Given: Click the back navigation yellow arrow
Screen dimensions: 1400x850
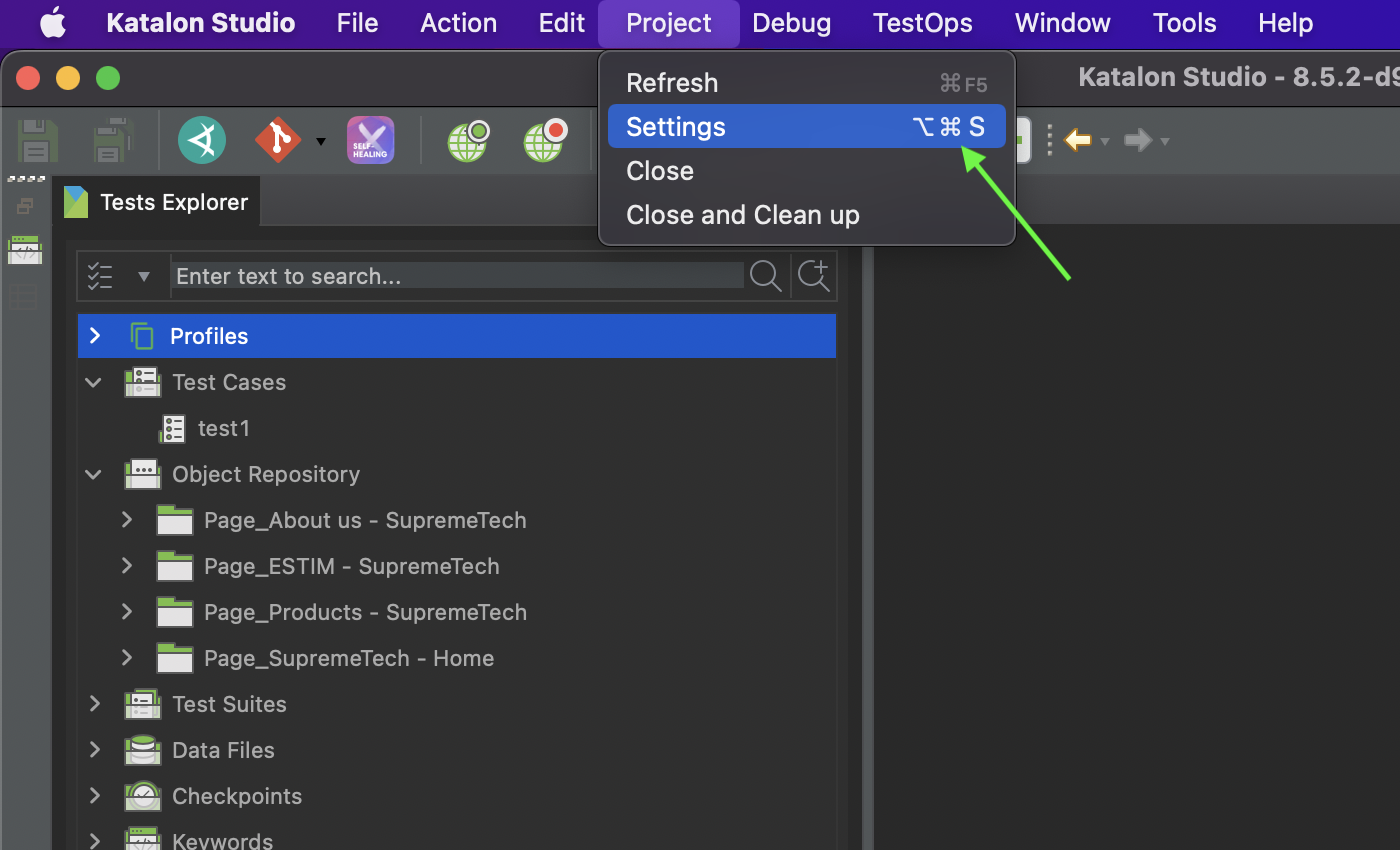Looking at the screenshot, I should point(1078,140).
